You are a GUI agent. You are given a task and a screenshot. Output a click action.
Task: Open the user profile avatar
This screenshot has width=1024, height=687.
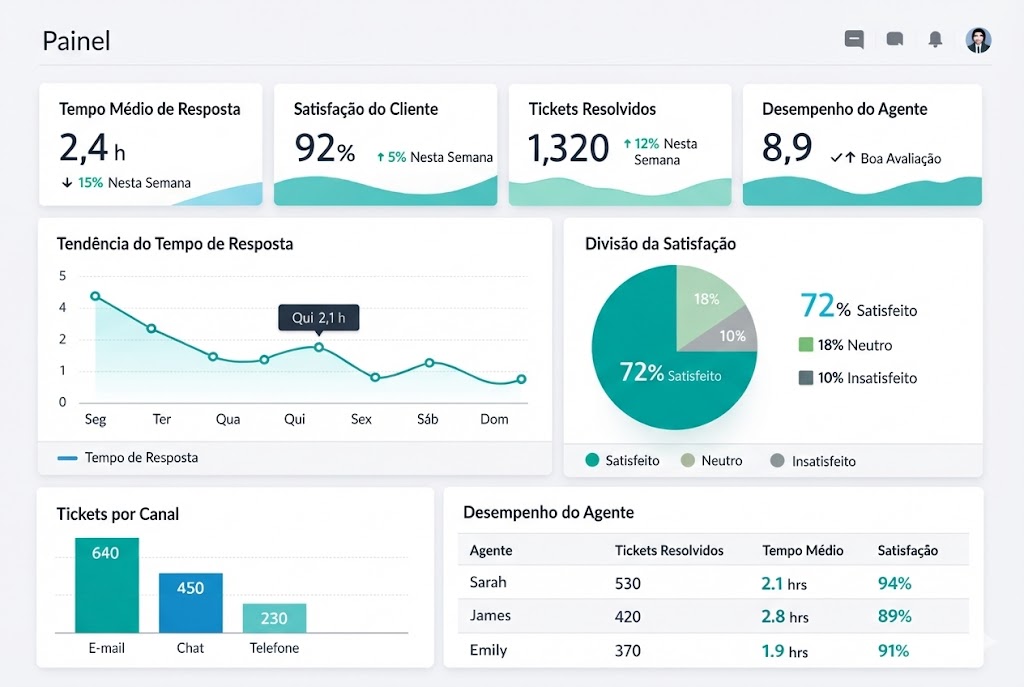[x=978, y=40]
